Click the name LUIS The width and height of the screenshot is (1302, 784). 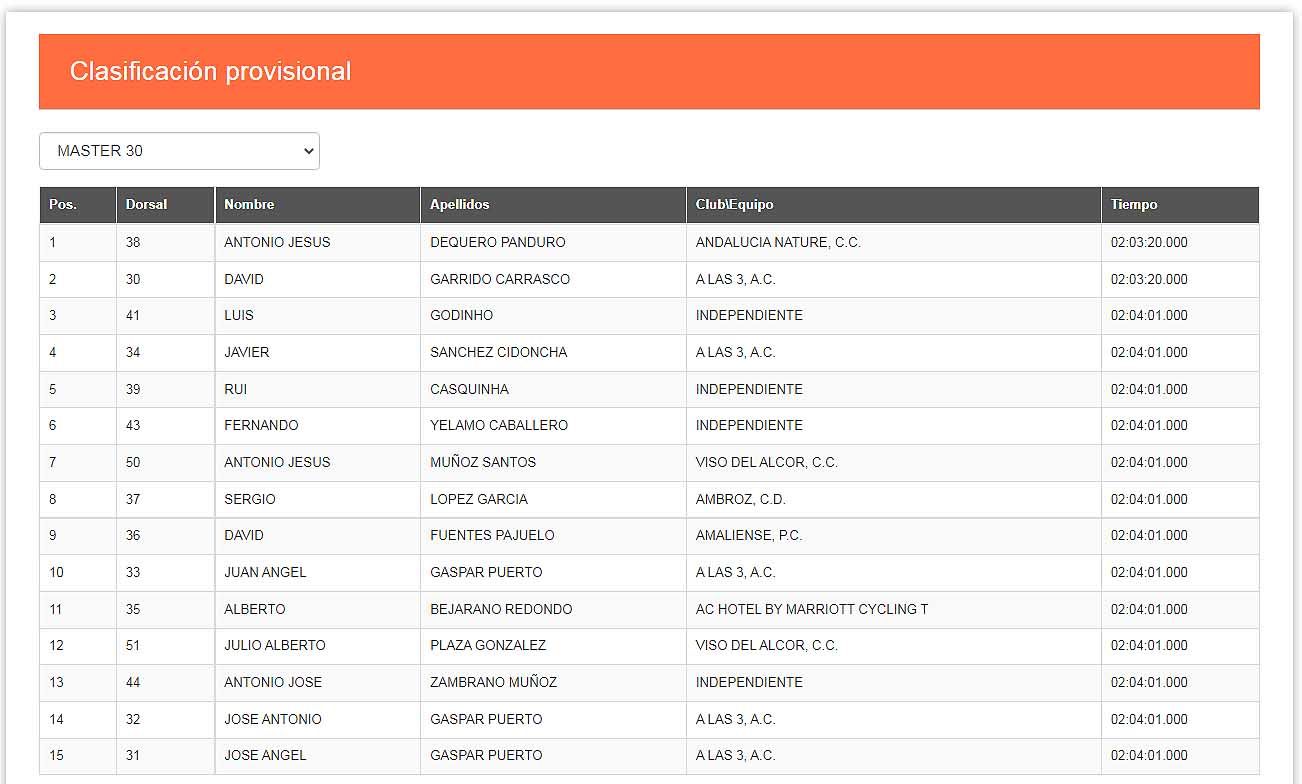239,315
